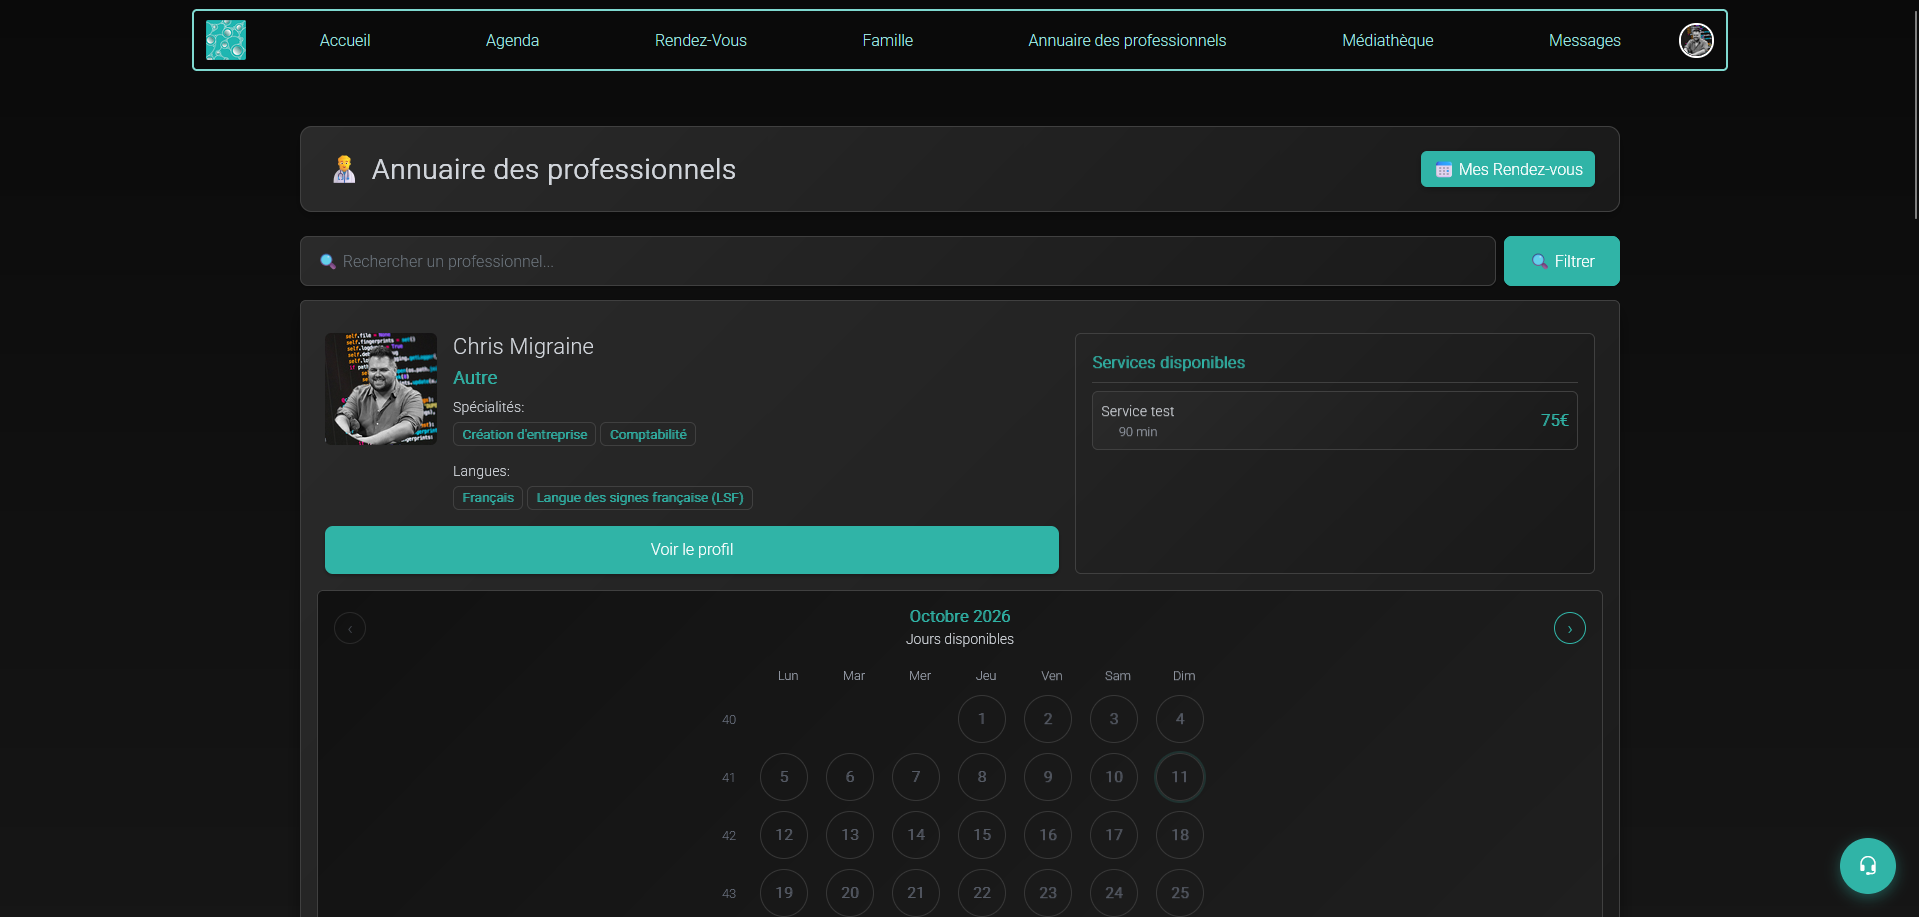Open the user avatar profile menu
1919x917 pixels.
(1696, 40)
